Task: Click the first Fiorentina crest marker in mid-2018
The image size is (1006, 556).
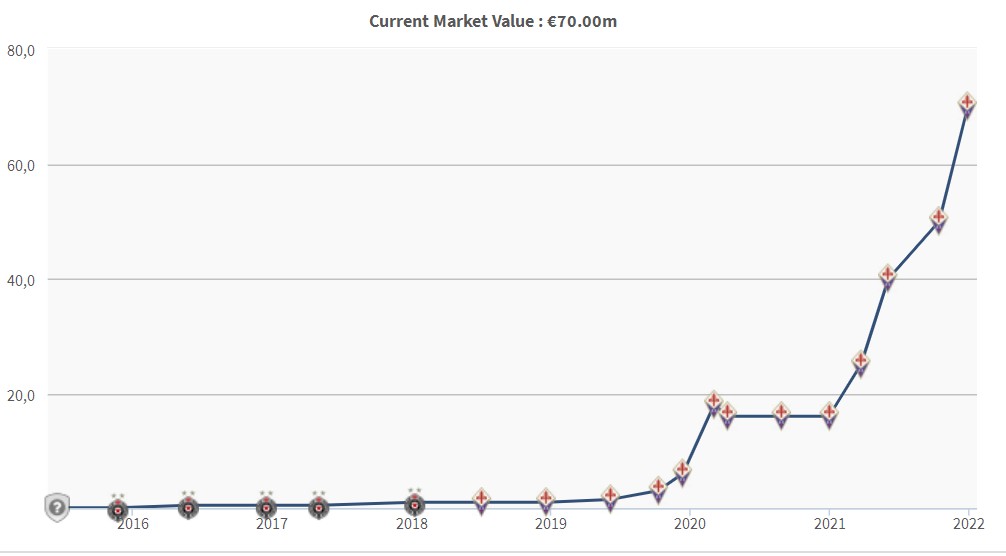Action: tap(481, 499)
